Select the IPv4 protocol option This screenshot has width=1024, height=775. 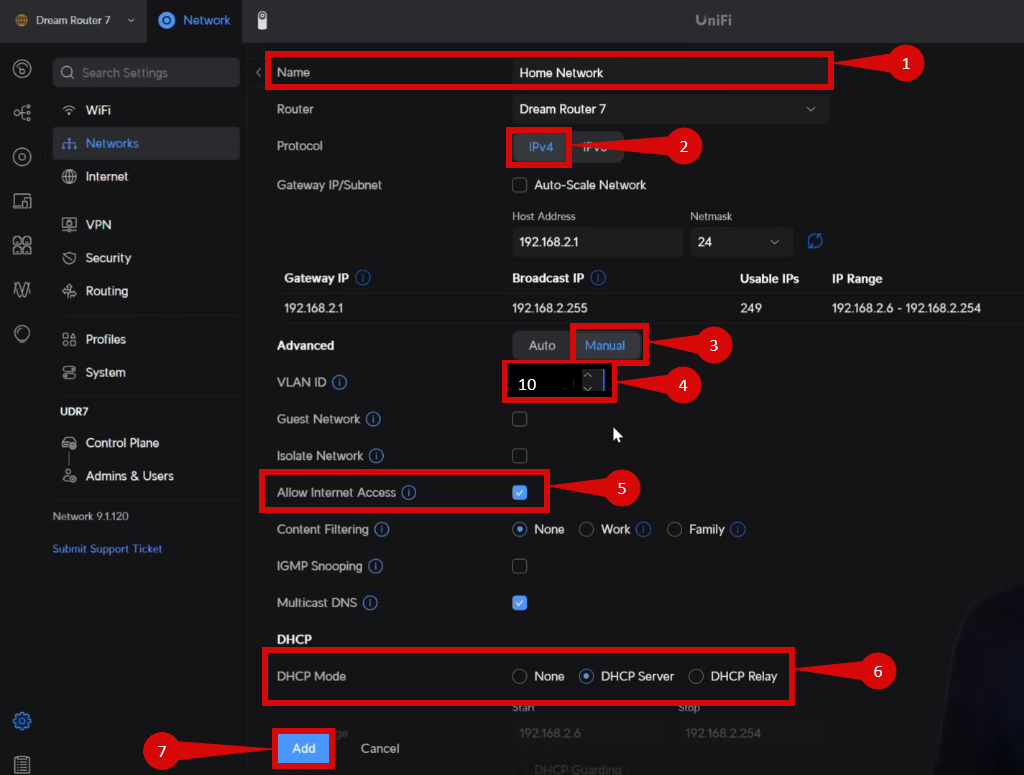point(541,147)
